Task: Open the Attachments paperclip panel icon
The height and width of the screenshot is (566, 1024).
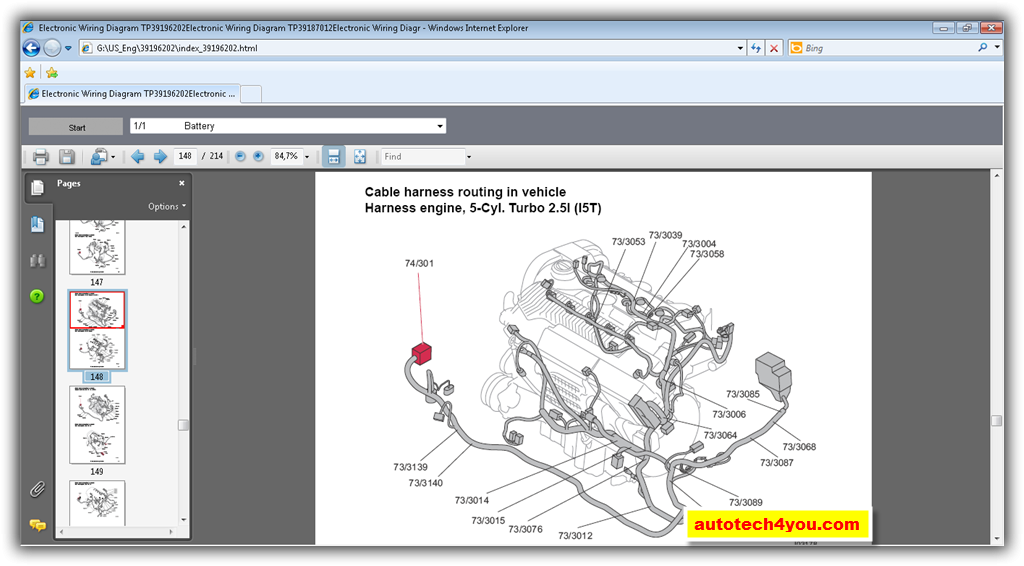Action: tap(37, 489)
